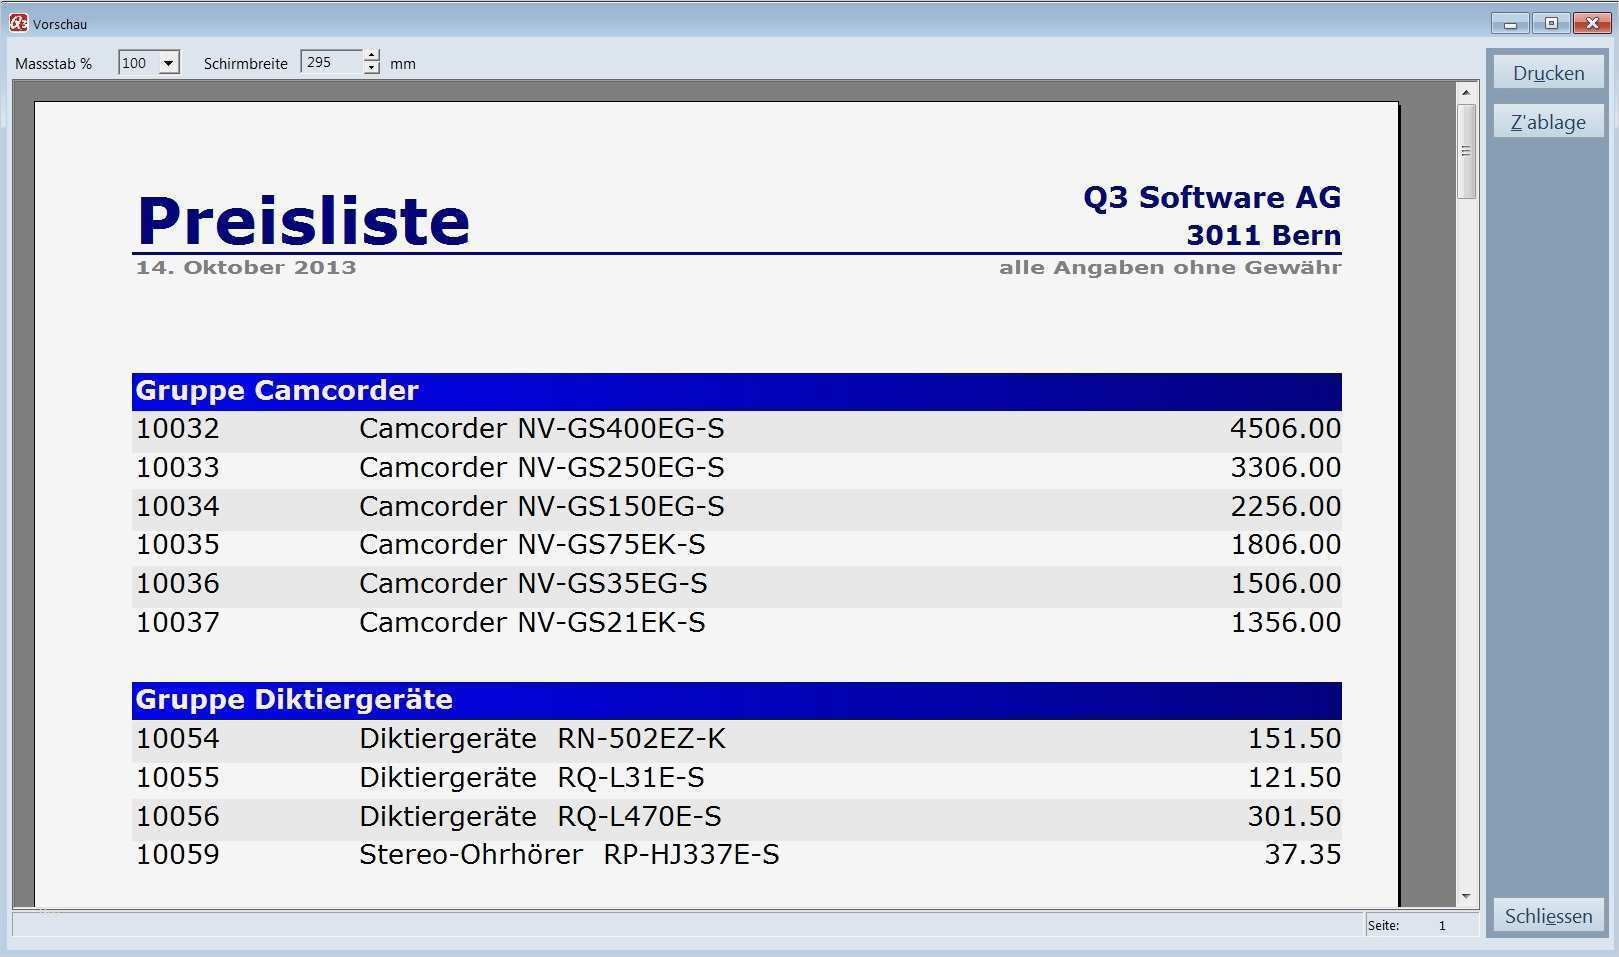Decrease Schirmbreite using the down stepper arrow
This screenshot has width=1619, height=957.
[x=371, y=69]
